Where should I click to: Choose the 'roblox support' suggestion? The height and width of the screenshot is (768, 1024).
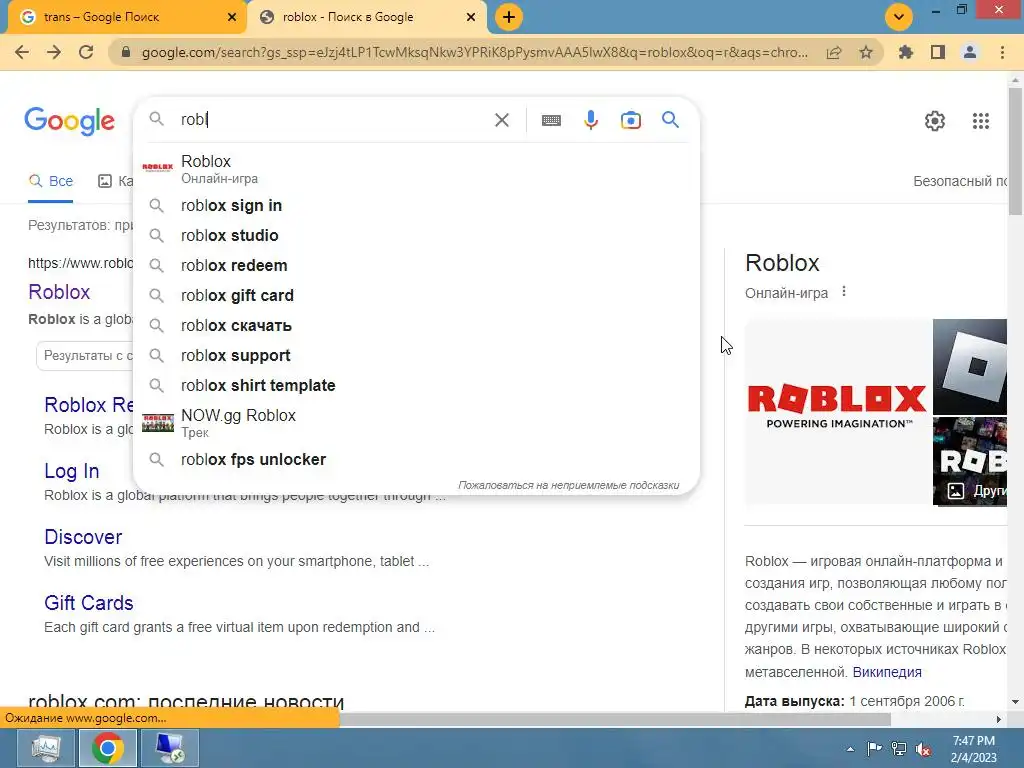(x=417, y=356)
